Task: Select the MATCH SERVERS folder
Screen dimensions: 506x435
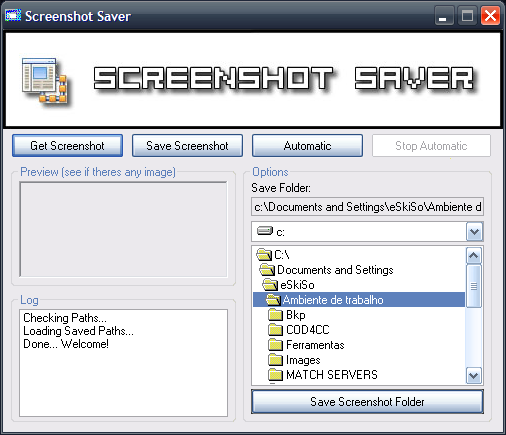Action: [x=323, y=375]
